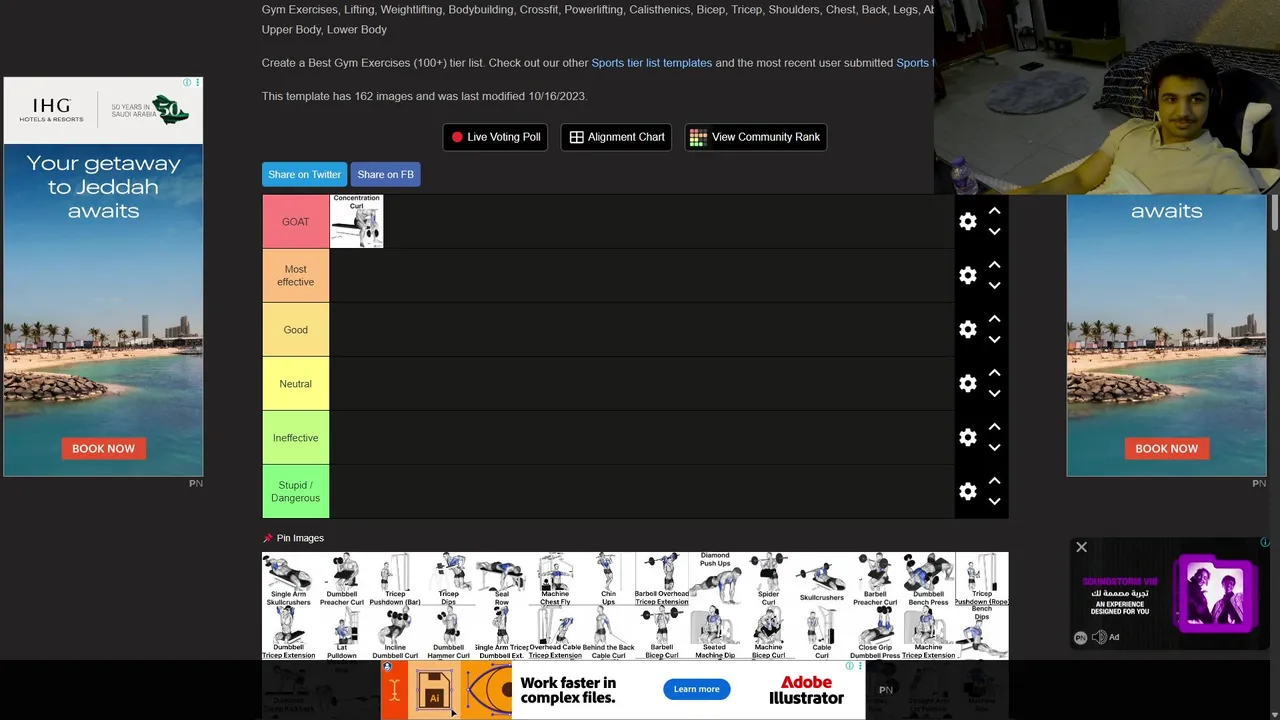
Task: Select the Single Arm Skullcrushers image
Action: (x=288, y=579)
